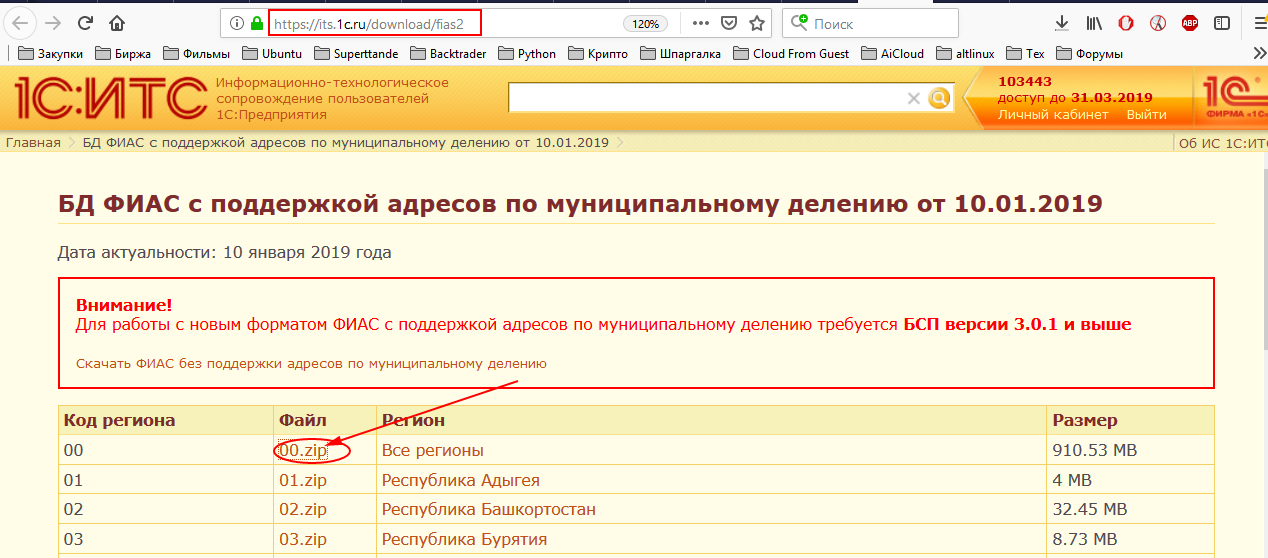
Task: Open the Фильмы bookmarks folder
Action: (x=197, y=54)
